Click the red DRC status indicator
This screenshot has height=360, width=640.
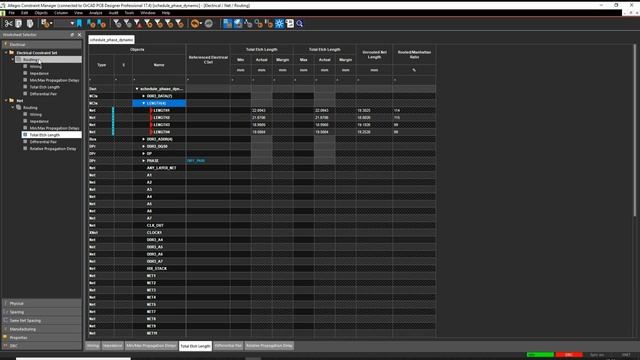(569, 355)
